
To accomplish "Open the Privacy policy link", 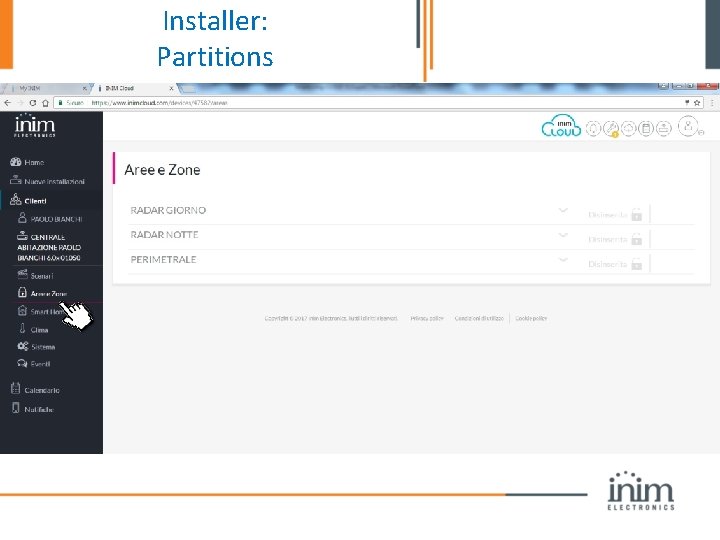I will [427, 318].
